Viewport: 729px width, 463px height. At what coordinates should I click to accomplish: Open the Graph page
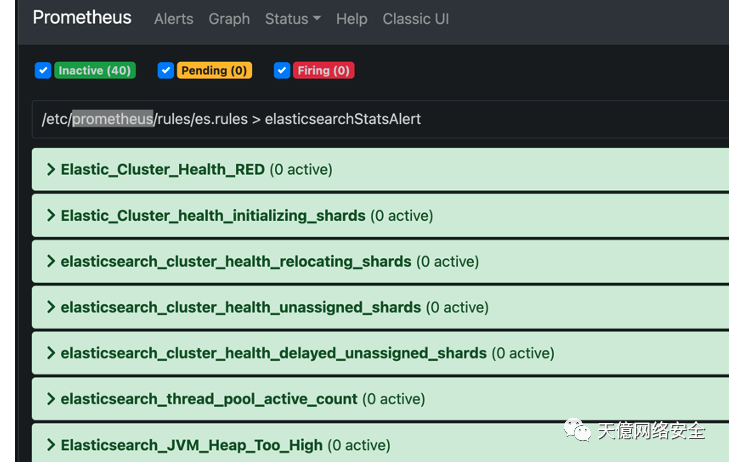tap(229, 19)
